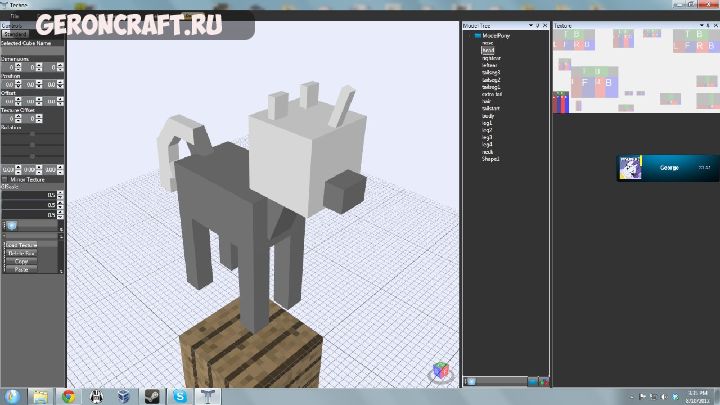Increase the second Texture Offset value

point(39,116)
